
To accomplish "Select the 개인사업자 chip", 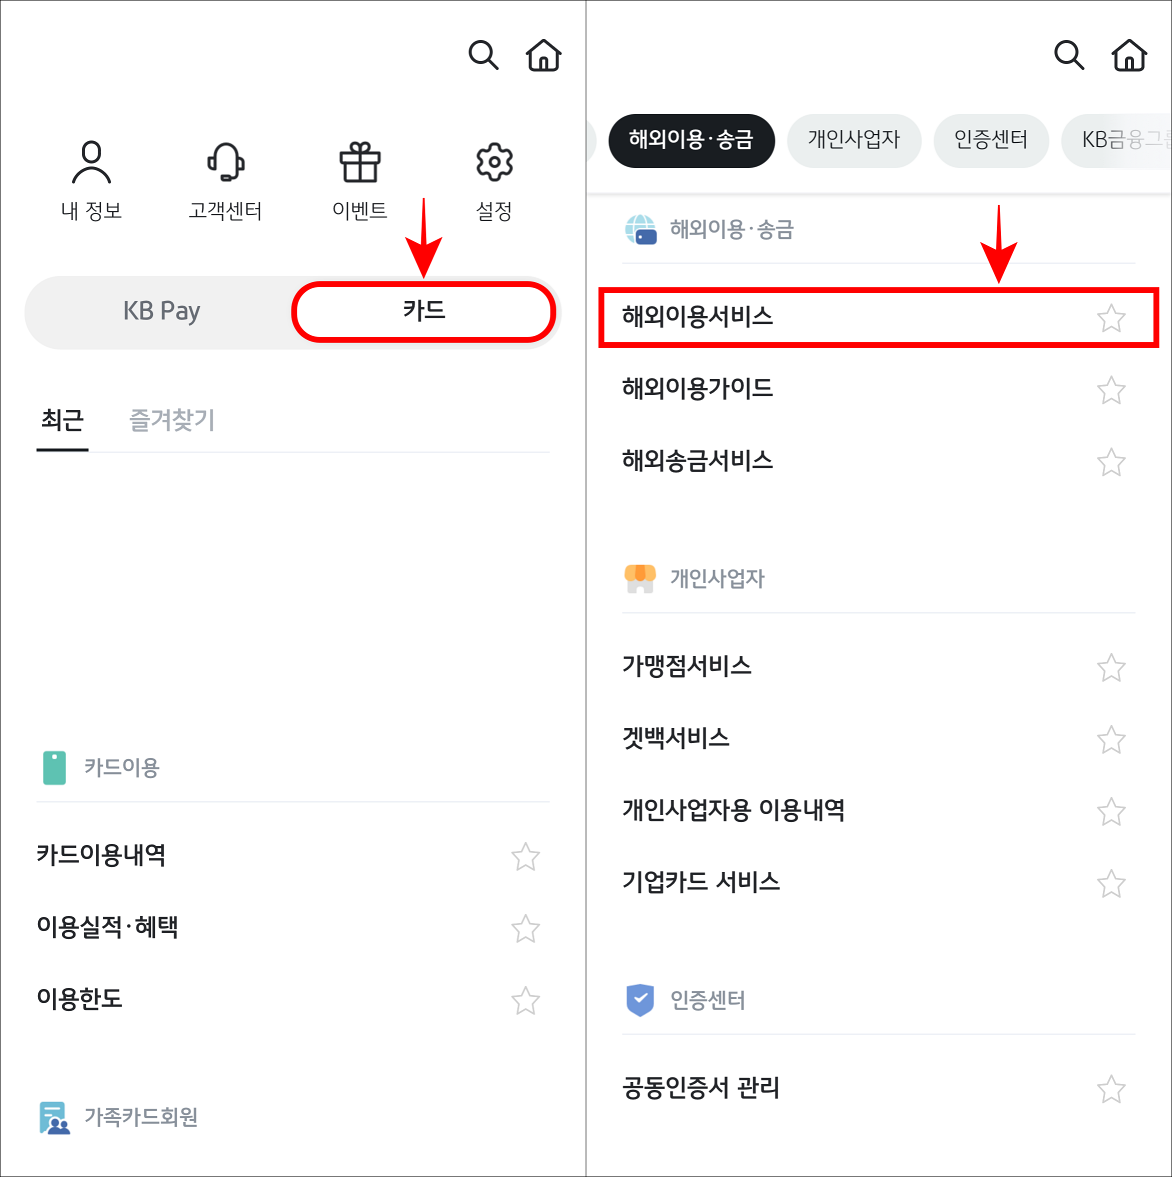I will click(x=854, y=141).
